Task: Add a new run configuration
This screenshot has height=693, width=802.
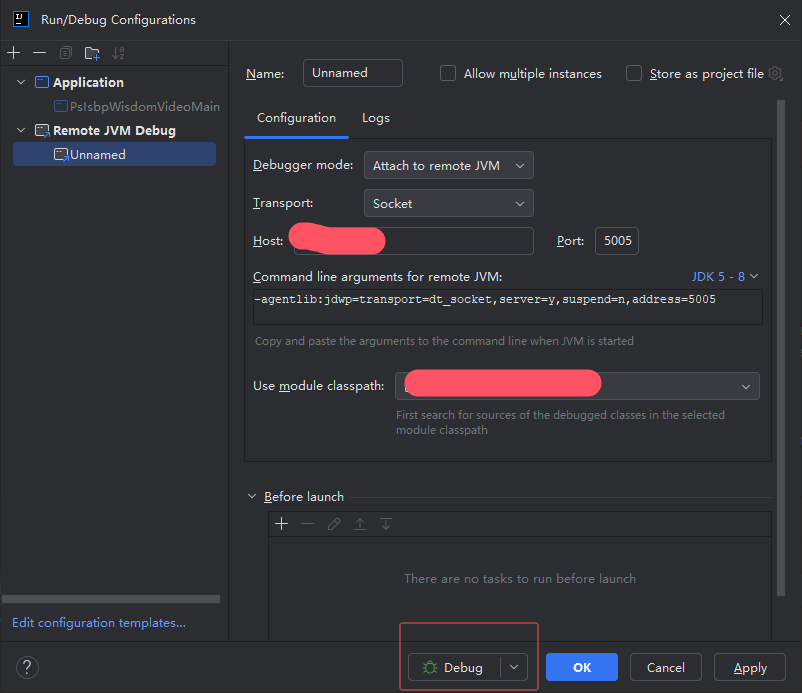Action: [14, 53]
